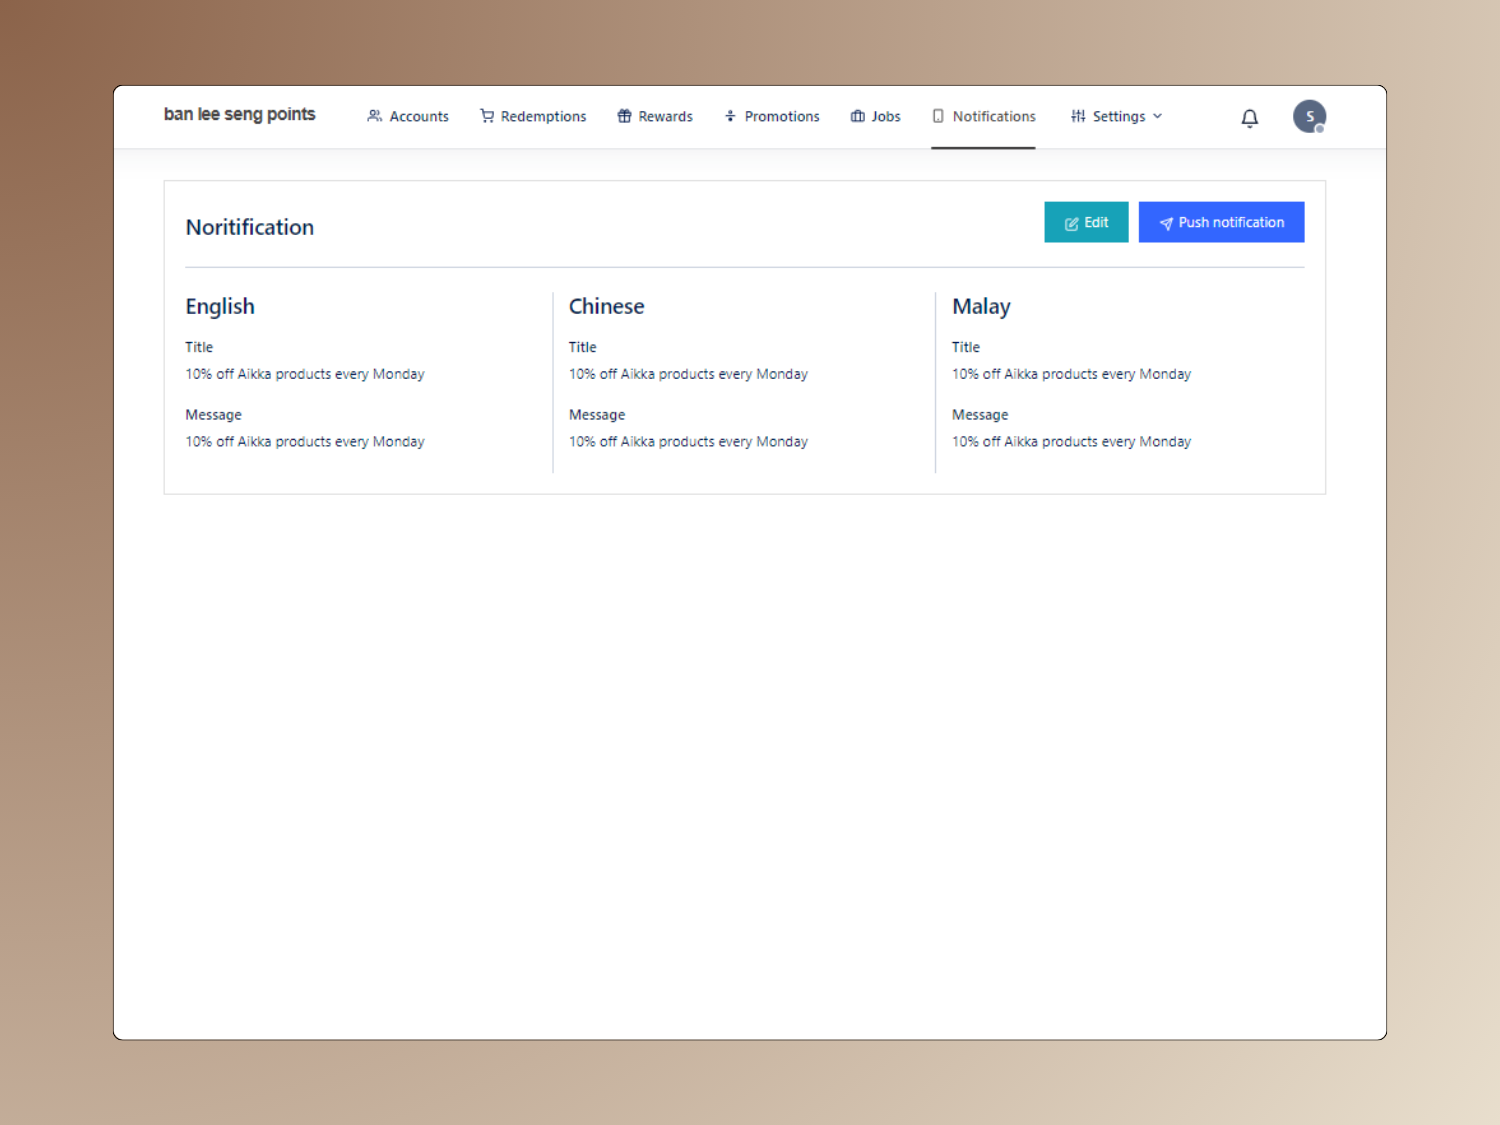Click the phone icon beside Notifications
Screen dimensions: 1500x1125
click(x=938, y=116)
